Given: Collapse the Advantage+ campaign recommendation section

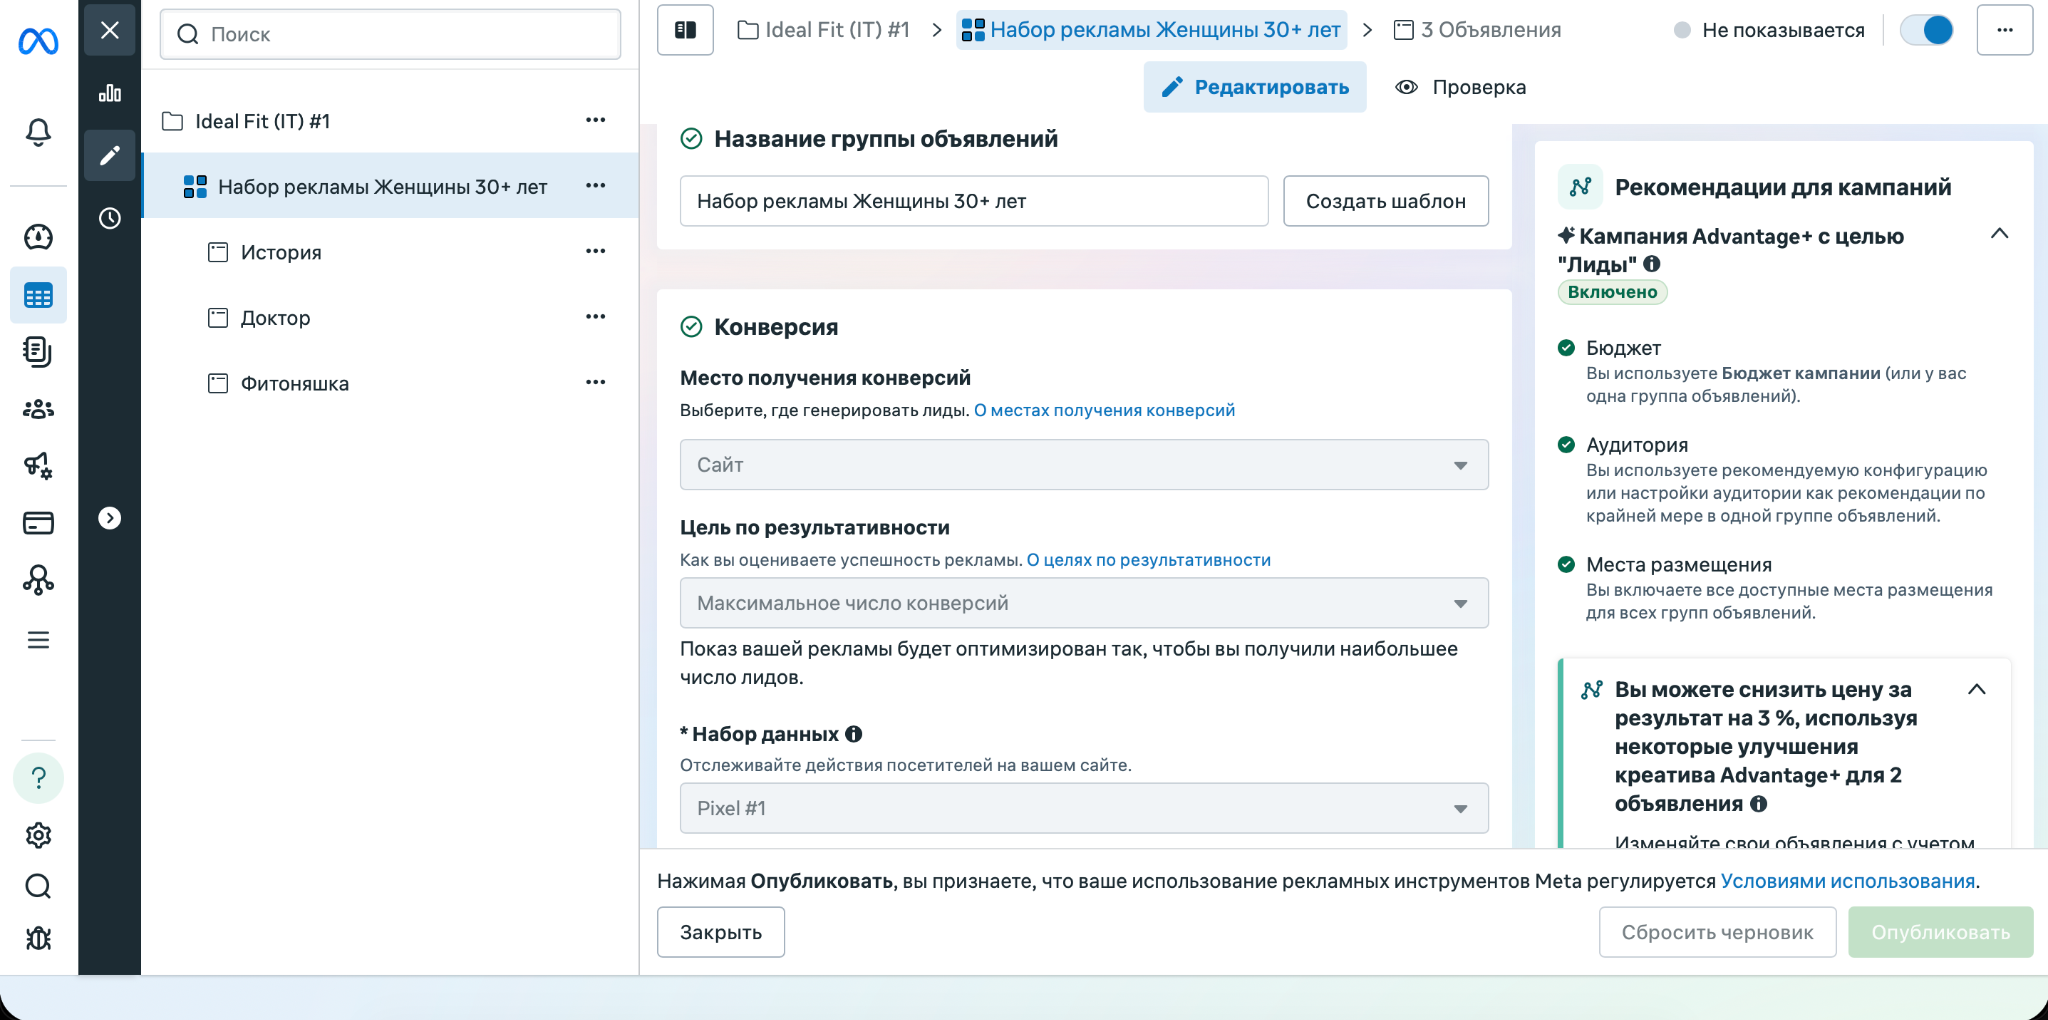Looking at the screenshot, I should pyautogui.click(x=1999, y=234).
